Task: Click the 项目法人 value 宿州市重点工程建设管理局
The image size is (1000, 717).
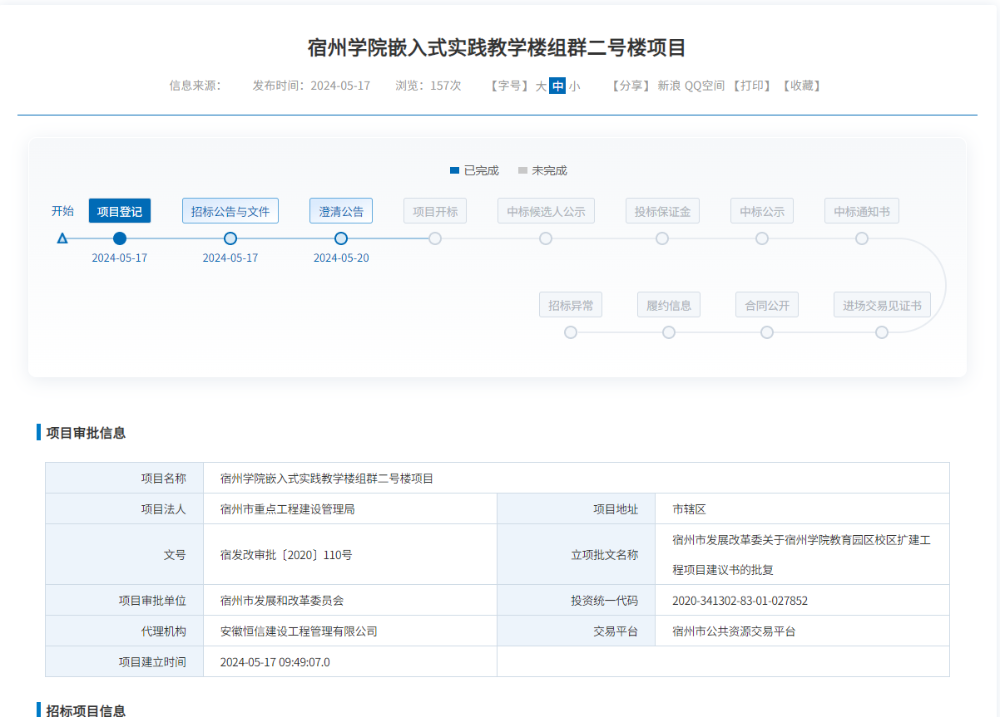Action: click(288, 509)
